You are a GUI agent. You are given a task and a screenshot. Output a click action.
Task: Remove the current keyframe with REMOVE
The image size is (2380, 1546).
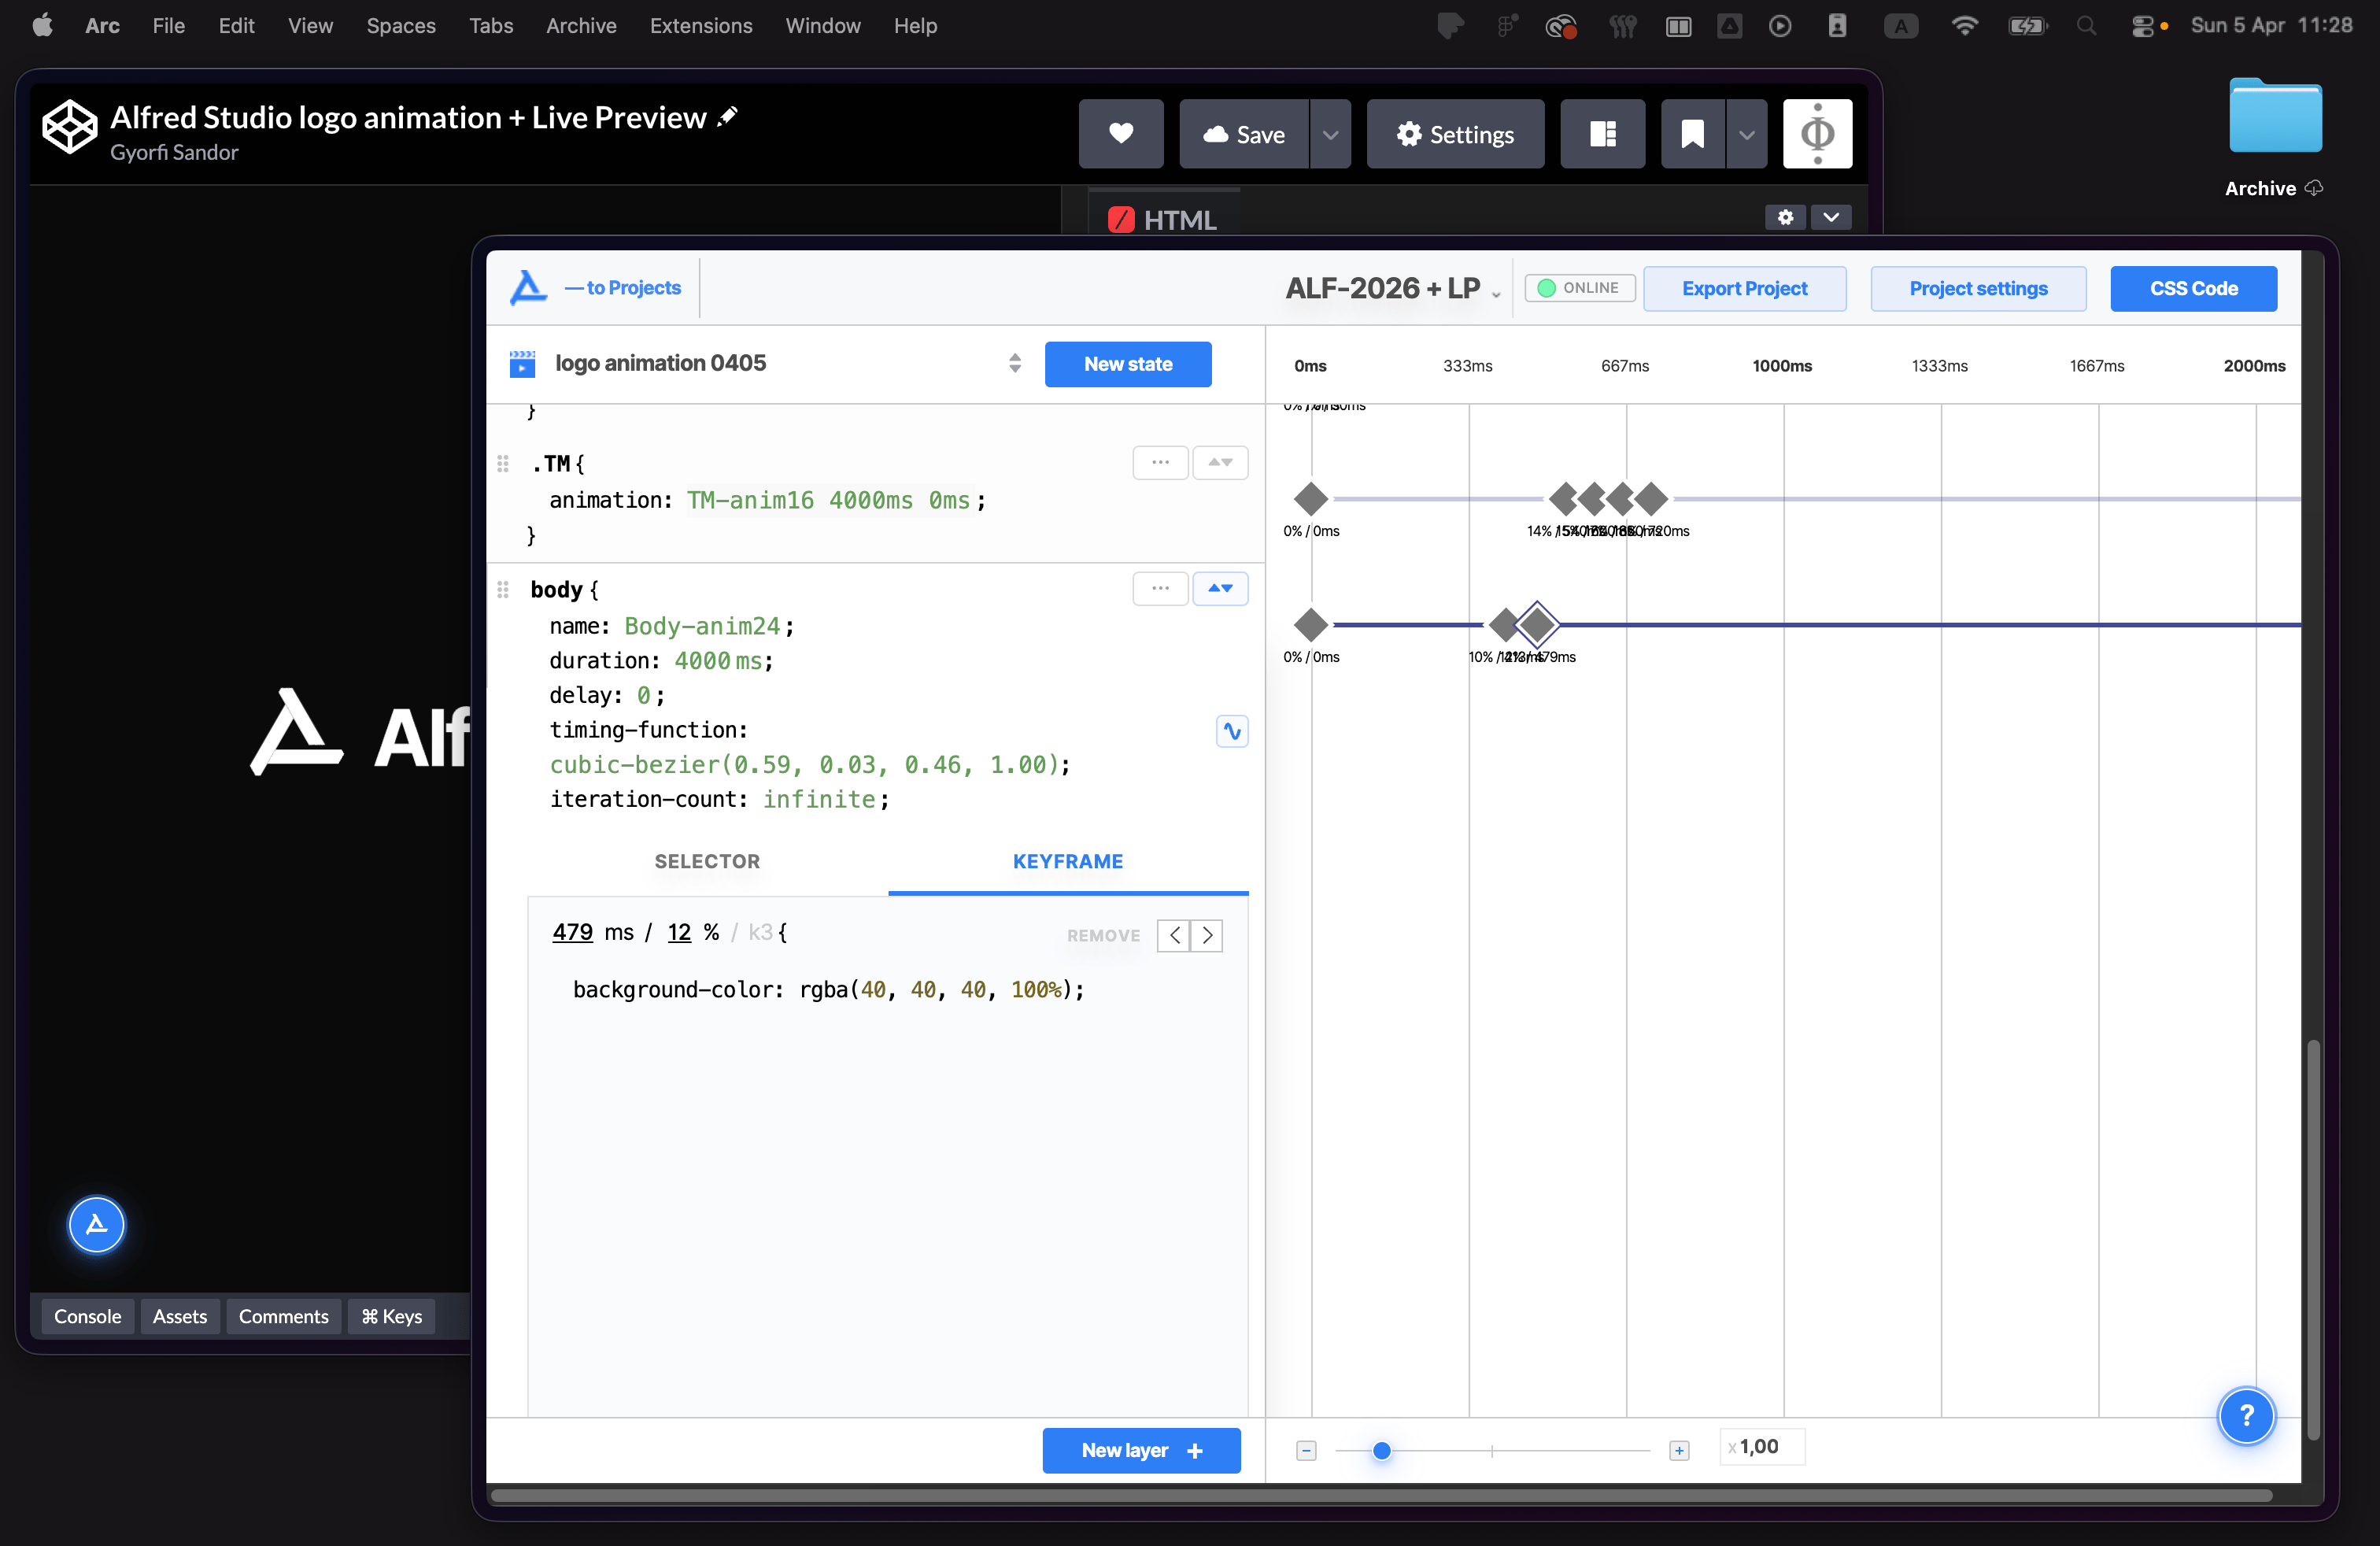1103,936
